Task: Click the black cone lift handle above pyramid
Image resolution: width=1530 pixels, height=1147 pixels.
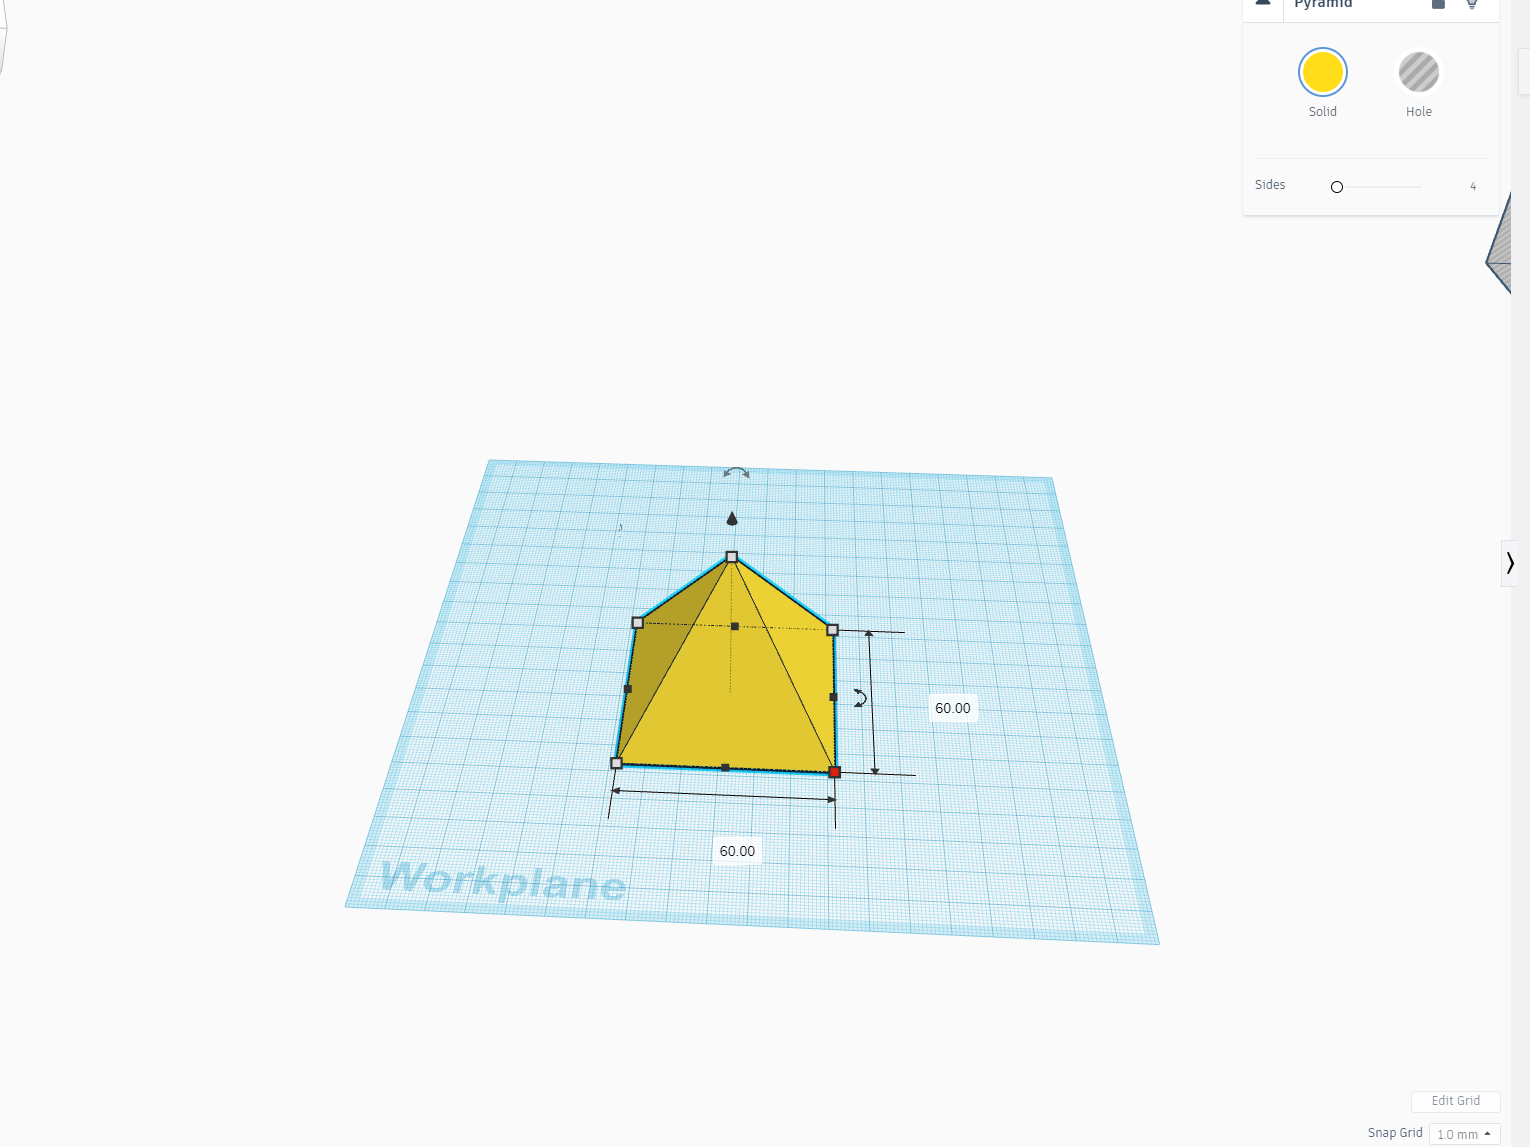Action: click(732, 518)
